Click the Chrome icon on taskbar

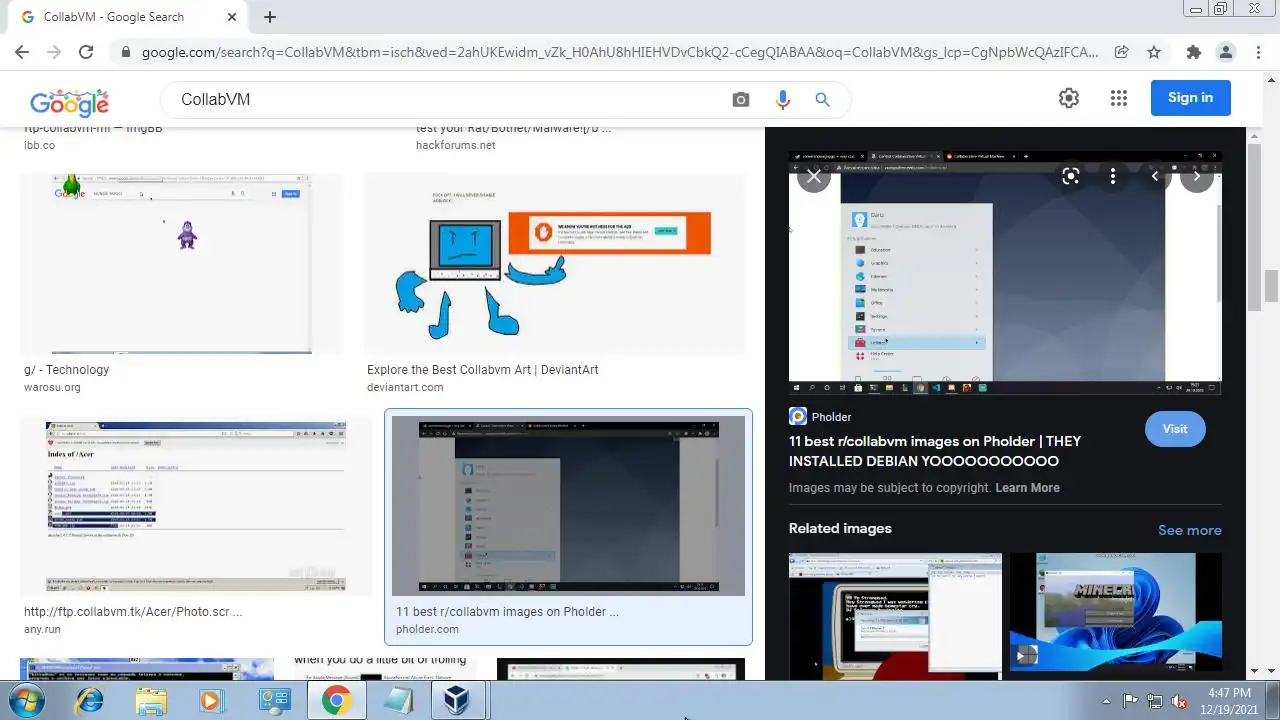[336, 701]
